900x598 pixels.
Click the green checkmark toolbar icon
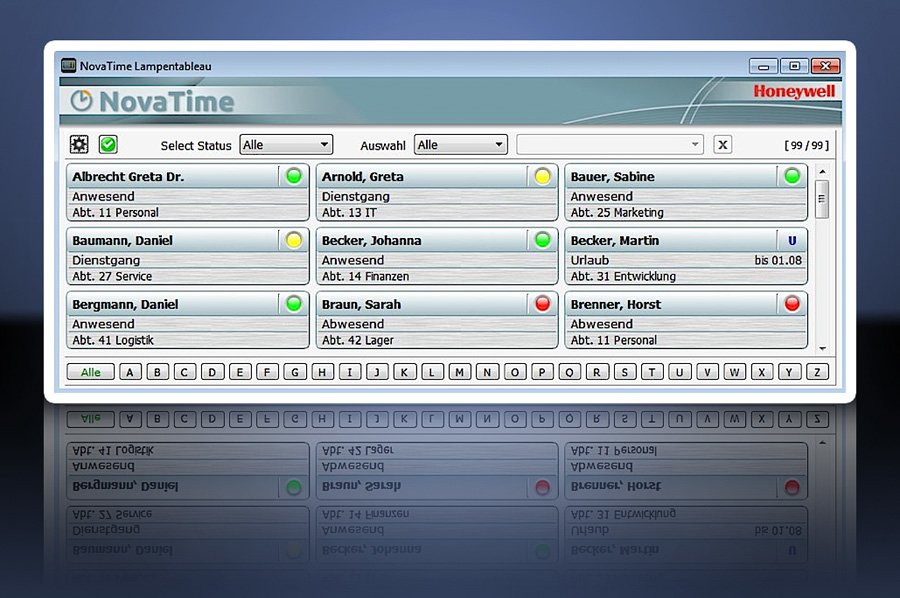(x=108, y=145)
